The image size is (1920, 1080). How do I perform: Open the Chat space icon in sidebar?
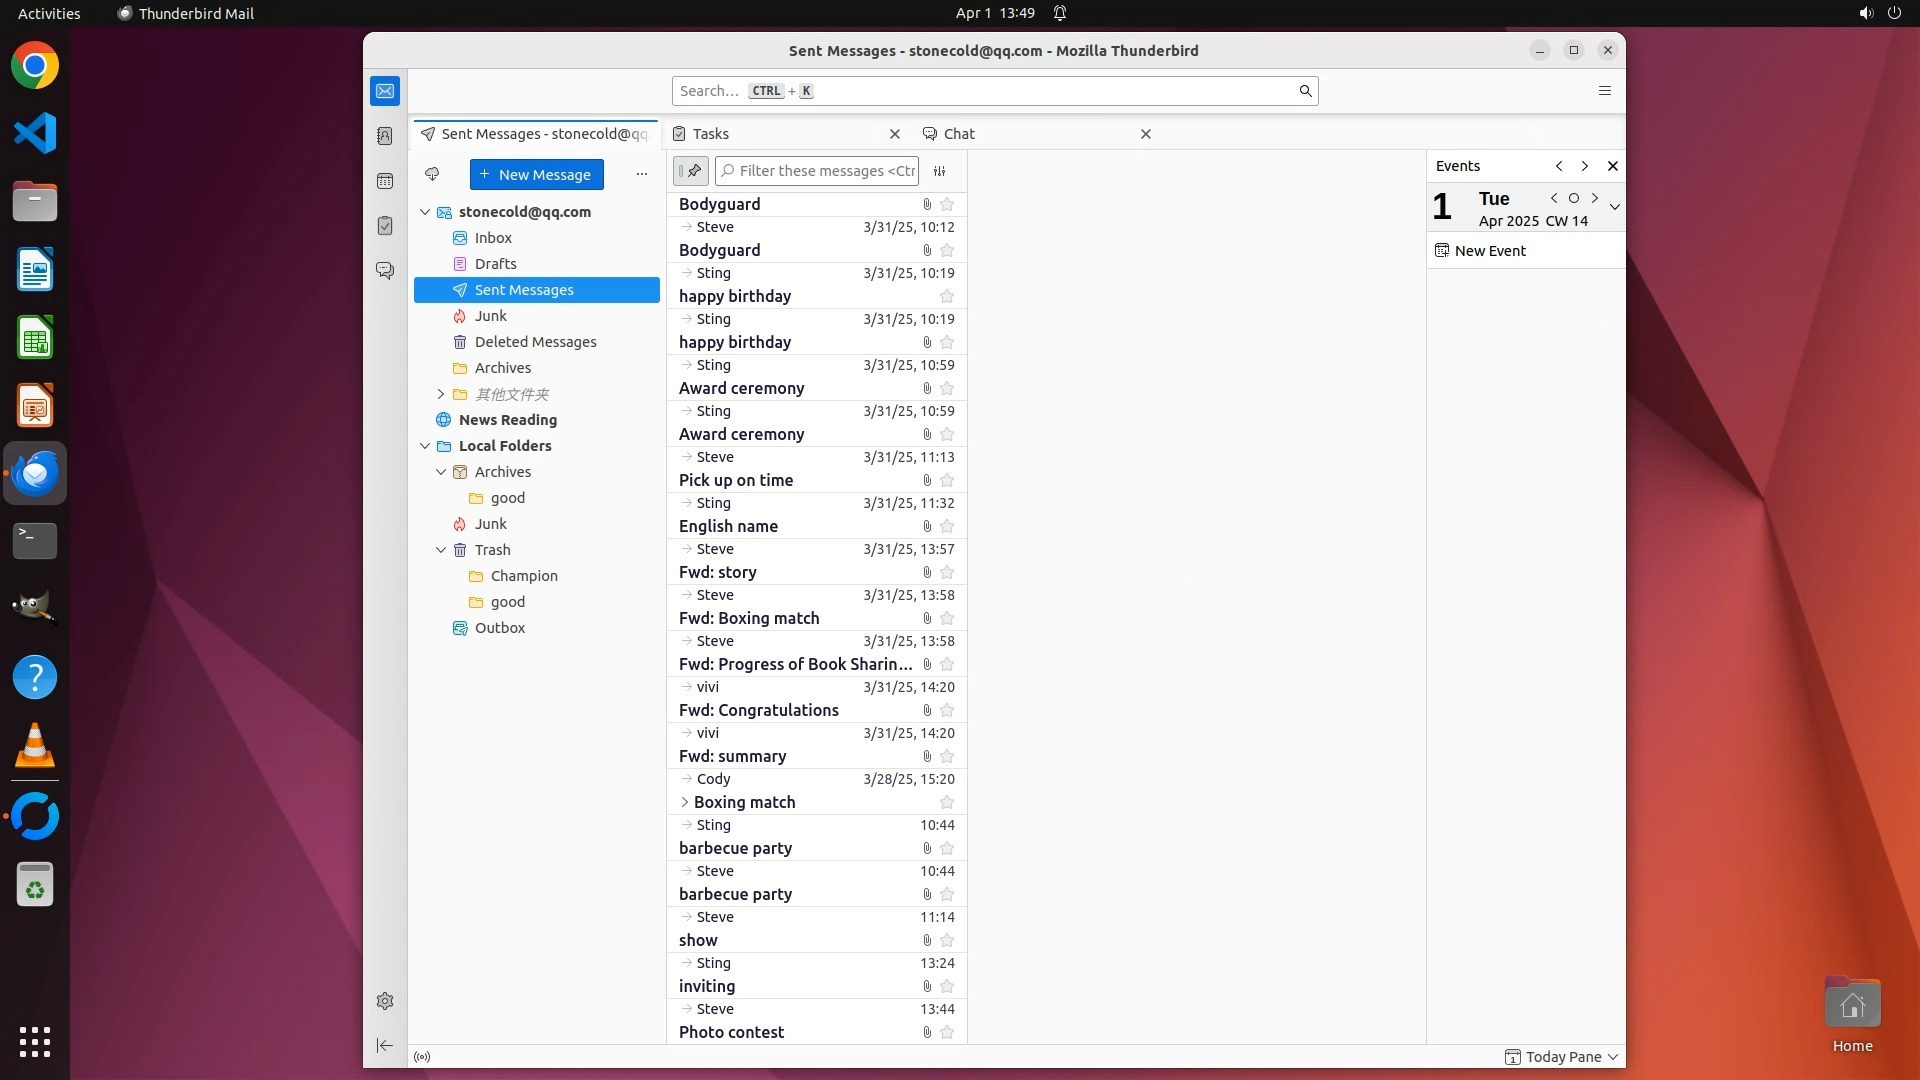pyautogui.click(x=385, y=271)
